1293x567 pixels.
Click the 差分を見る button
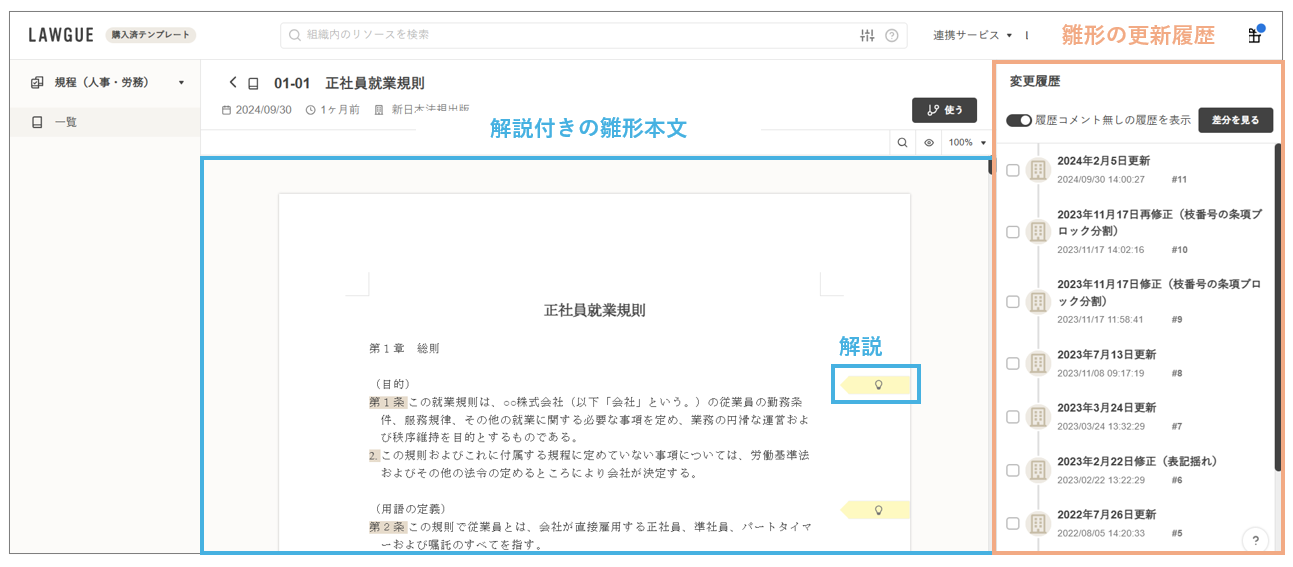[x=1235, y=120]
